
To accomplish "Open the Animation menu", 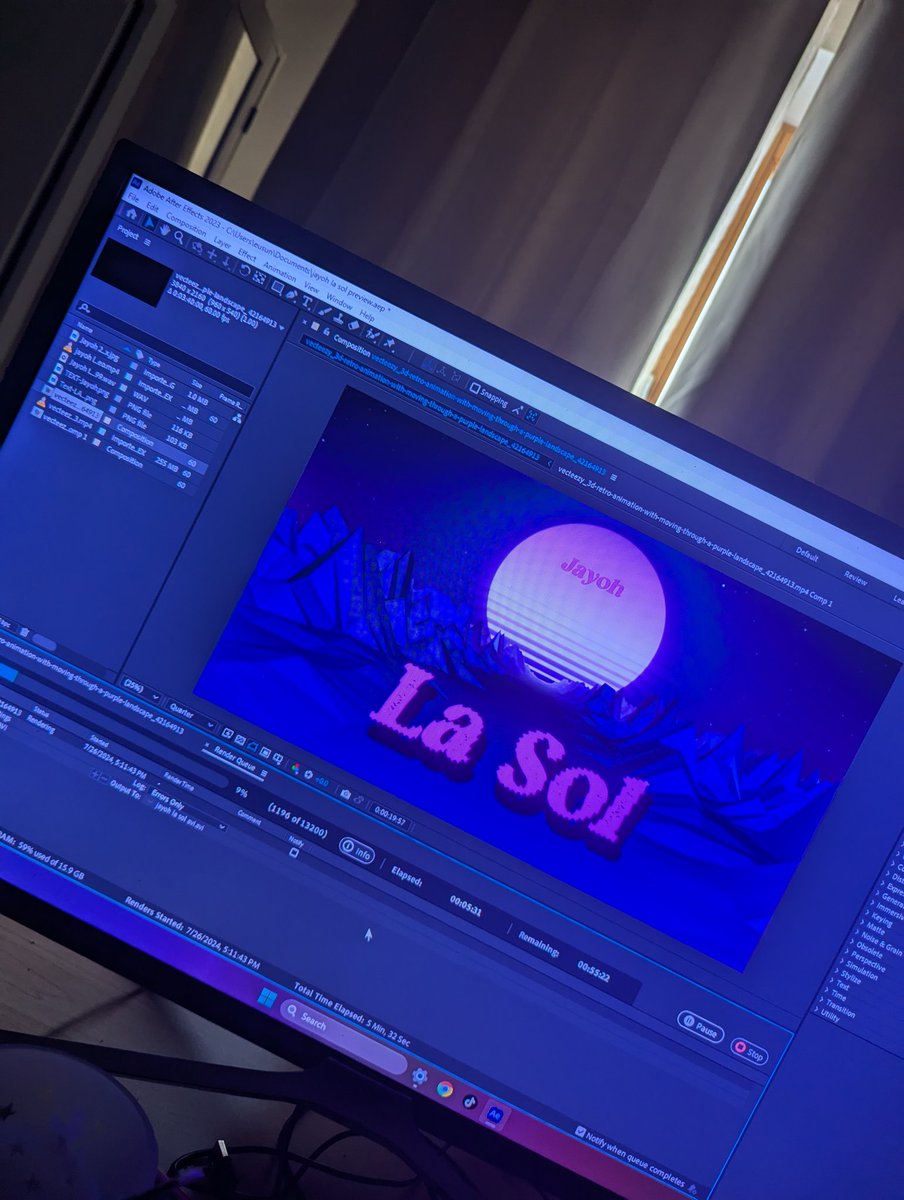I will click(x=279, y=272).
